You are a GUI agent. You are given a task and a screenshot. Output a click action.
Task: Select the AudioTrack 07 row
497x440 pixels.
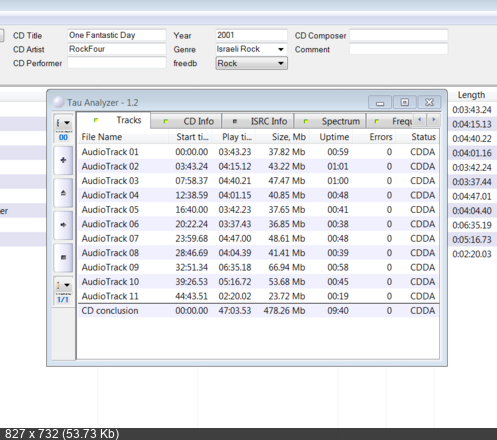[x=258, y=239]
